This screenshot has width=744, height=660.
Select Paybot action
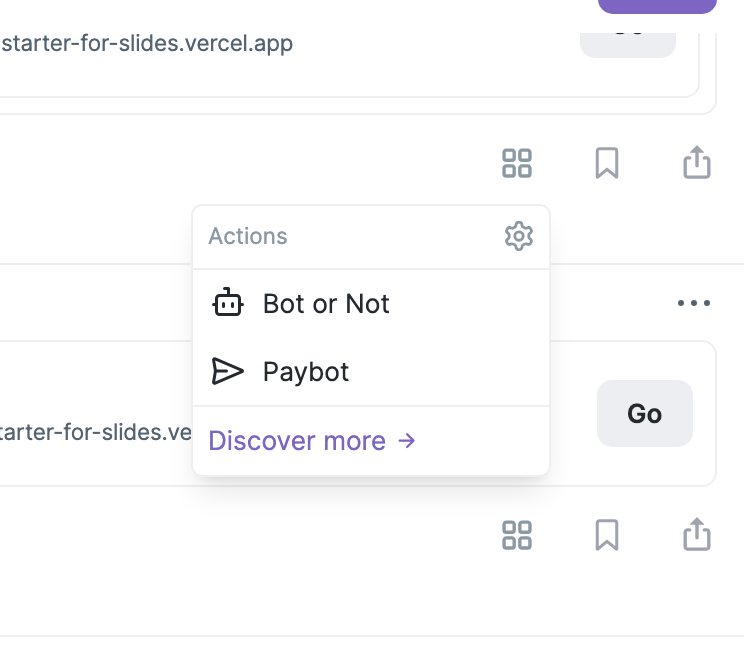click(x=371, y=372)
